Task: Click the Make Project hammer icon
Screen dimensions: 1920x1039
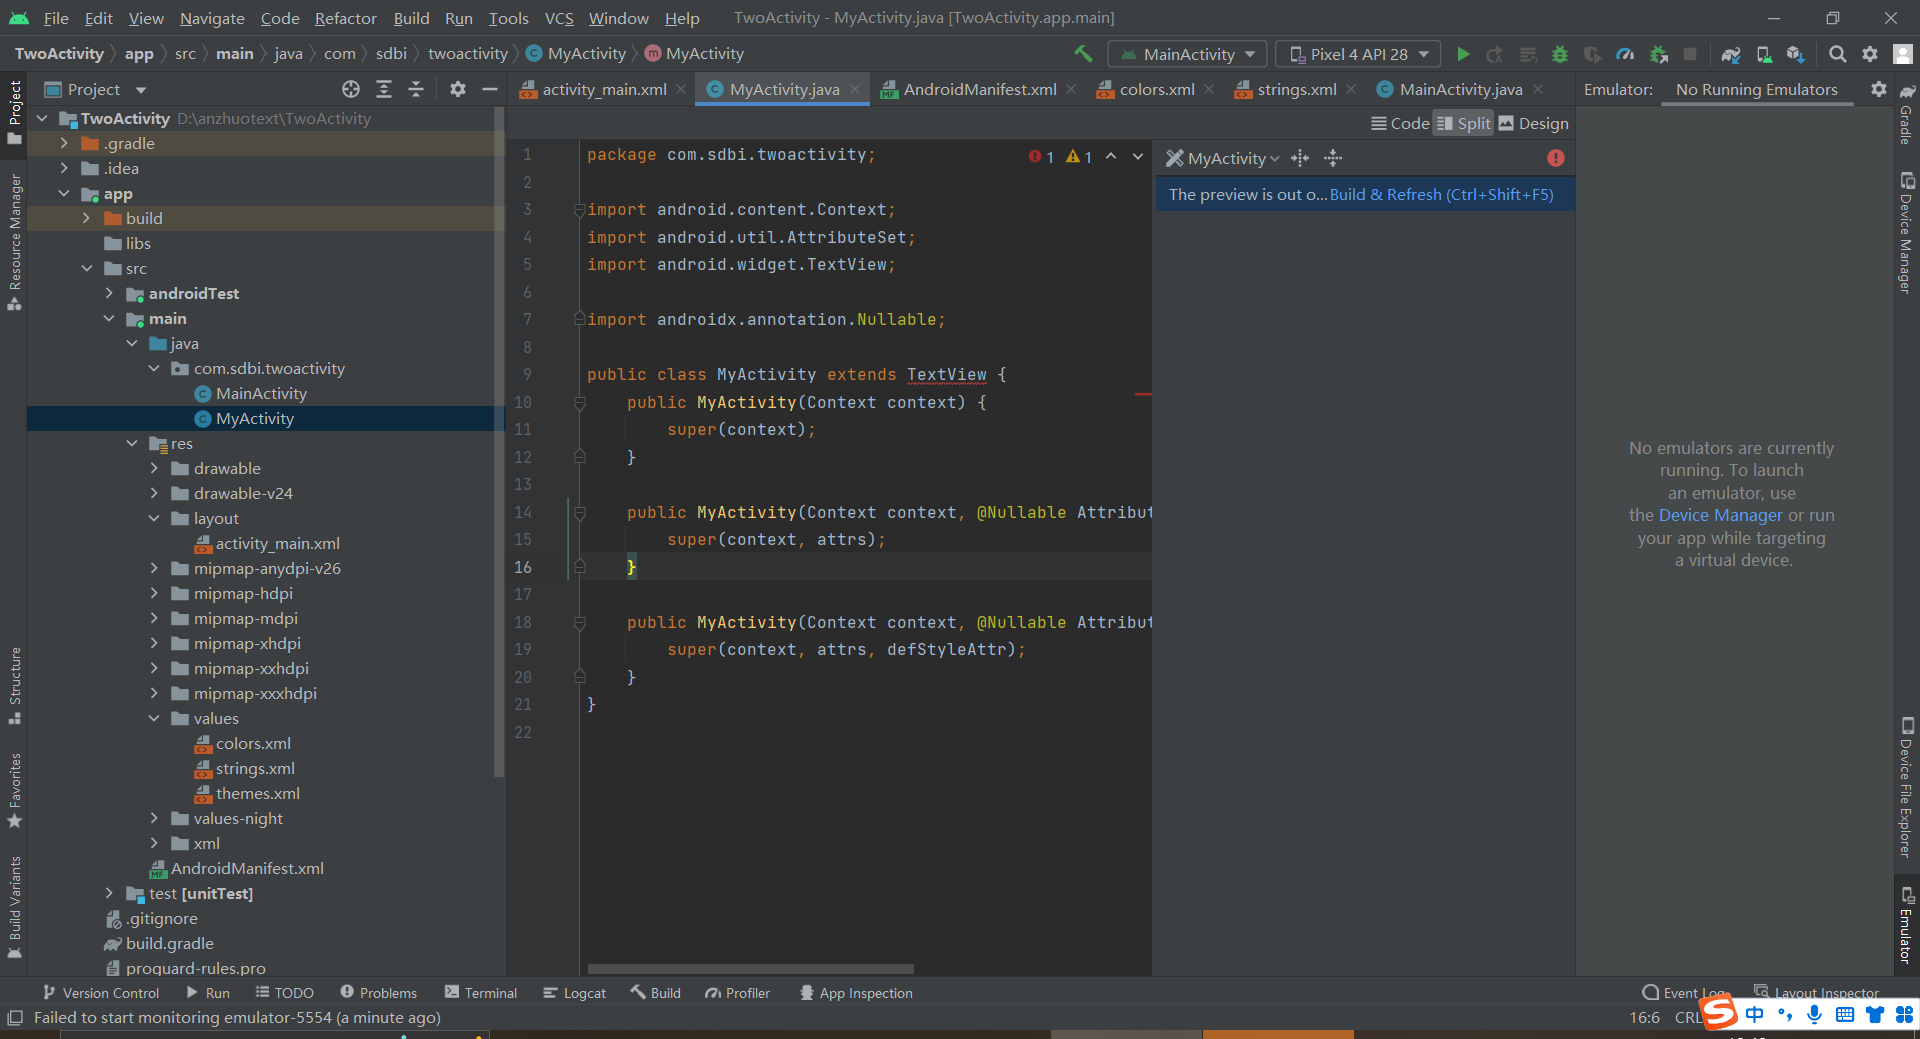Action: pos(1083,54)
